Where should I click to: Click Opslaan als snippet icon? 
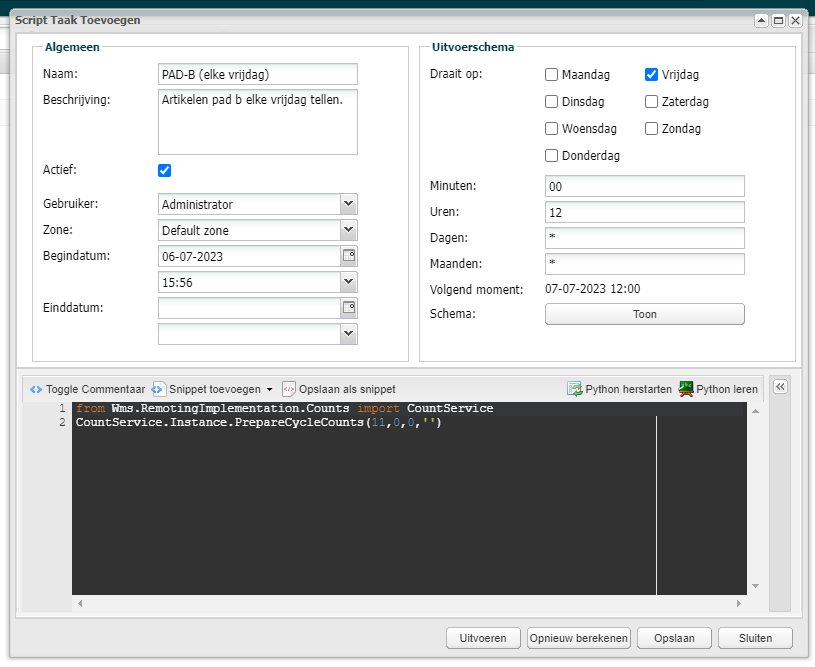(x=289, y=389)
